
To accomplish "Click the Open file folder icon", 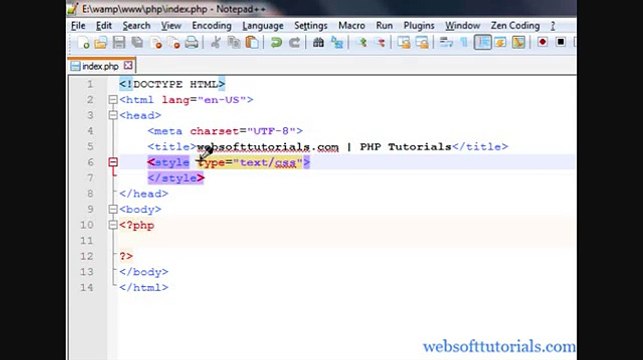I will (101, 42).
